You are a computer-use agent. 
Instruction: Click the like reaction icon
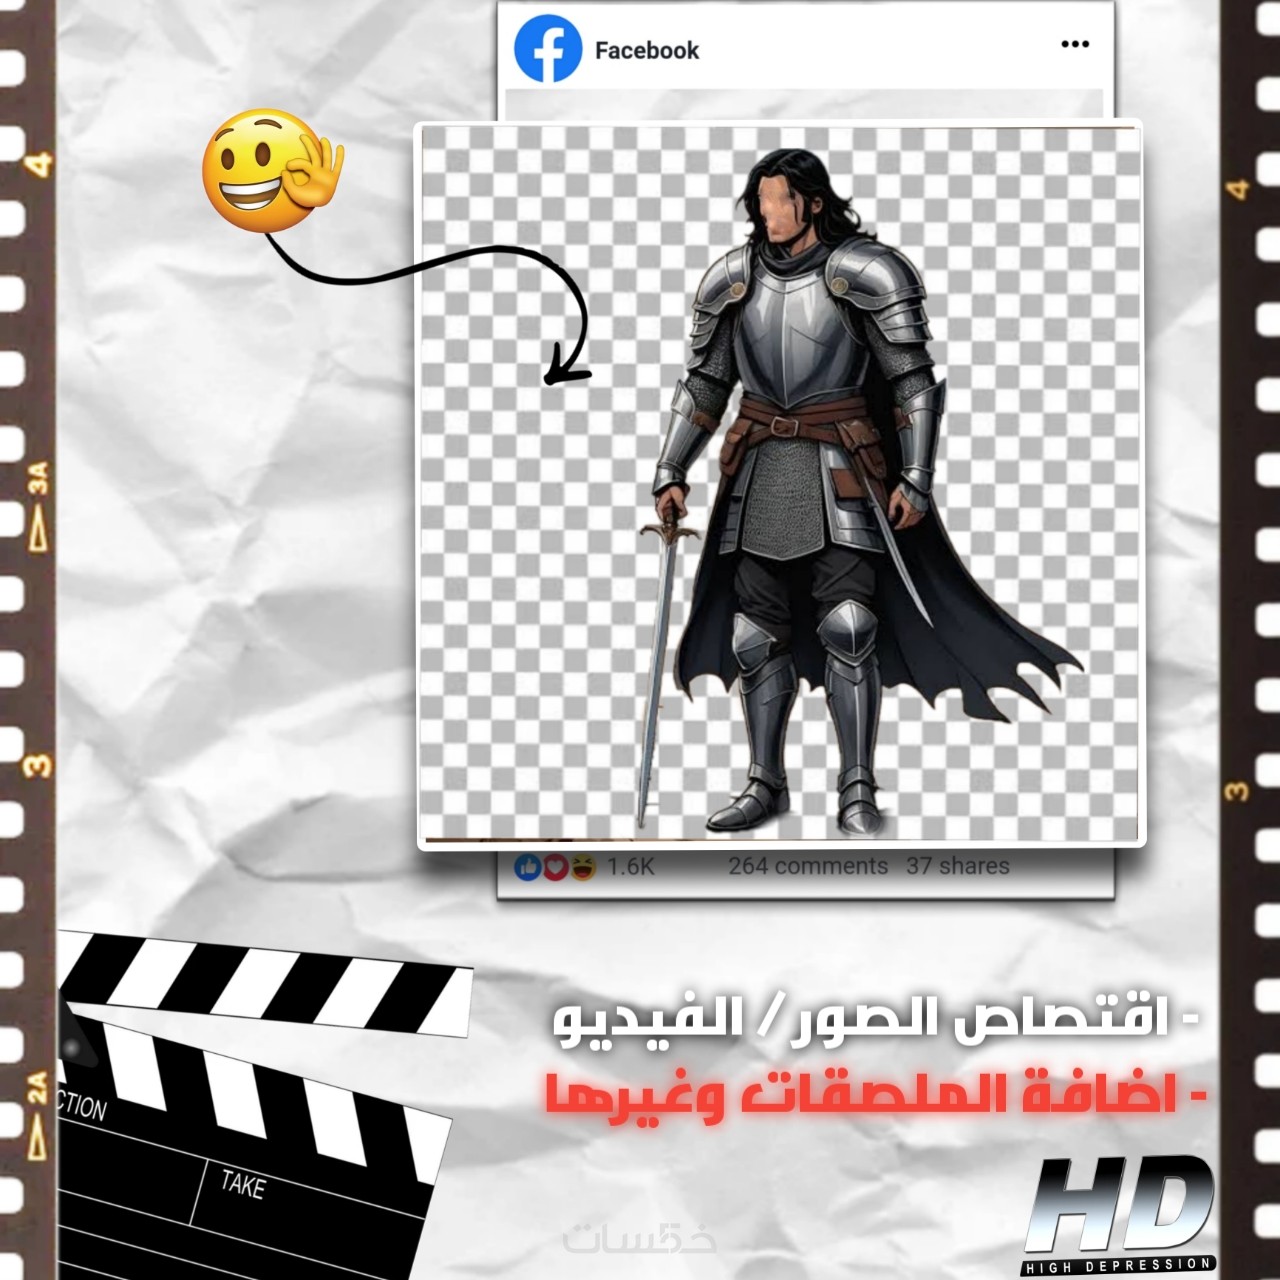click(527, 867)
